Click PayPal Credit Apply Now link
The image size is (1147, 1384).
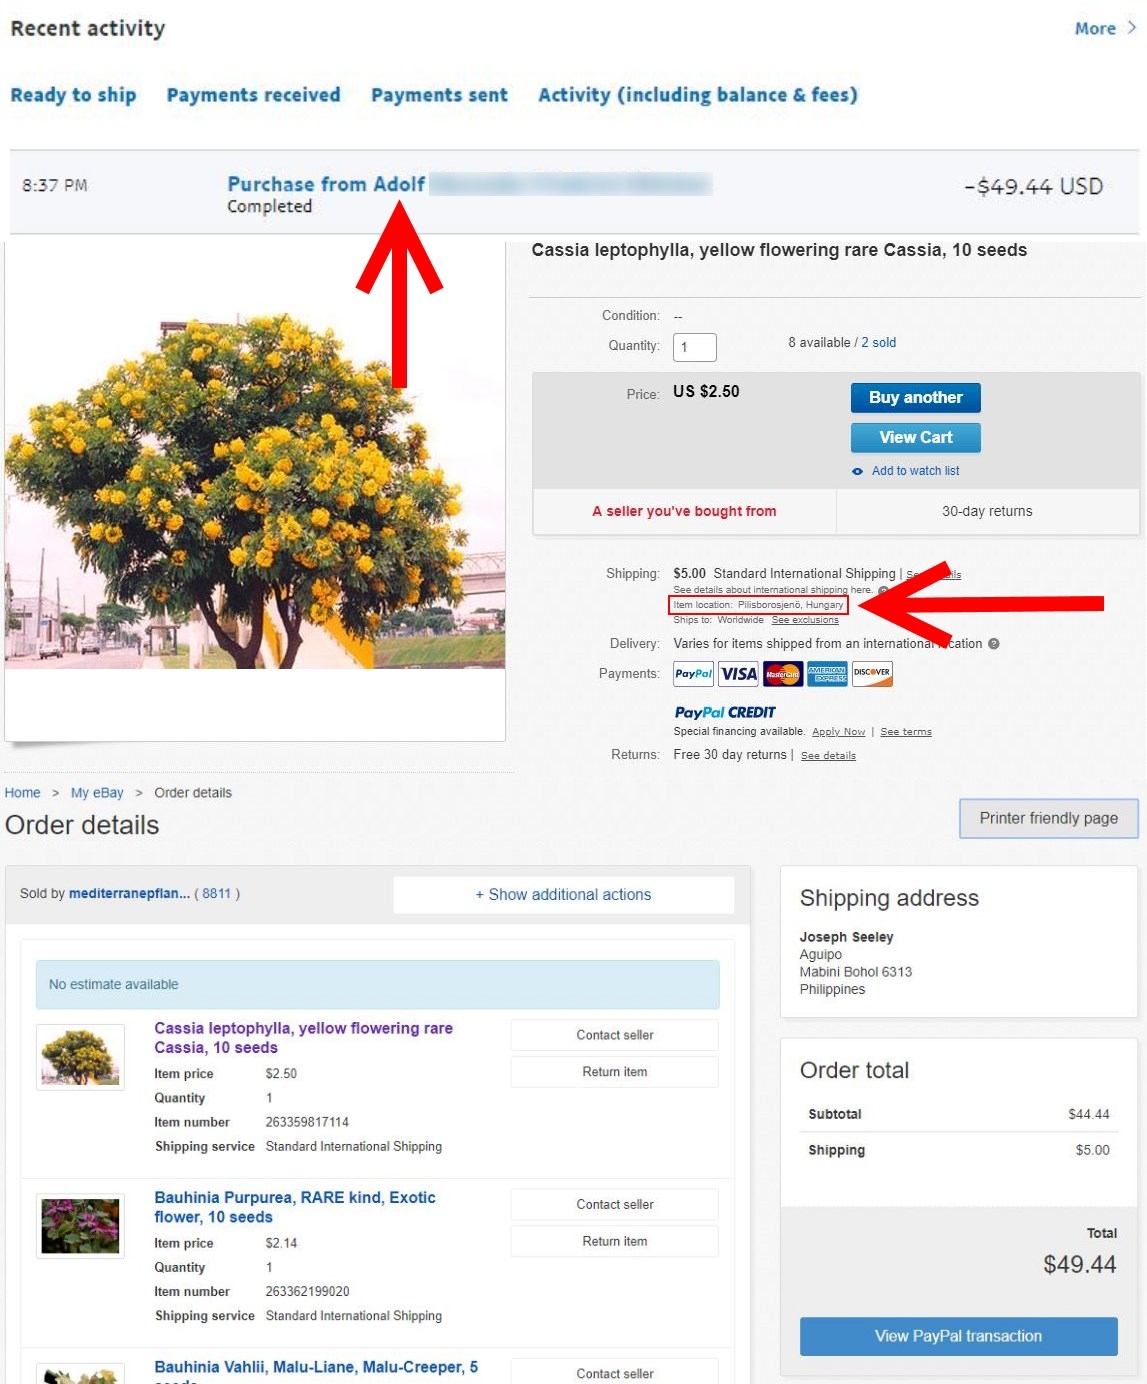coord(839,732)
